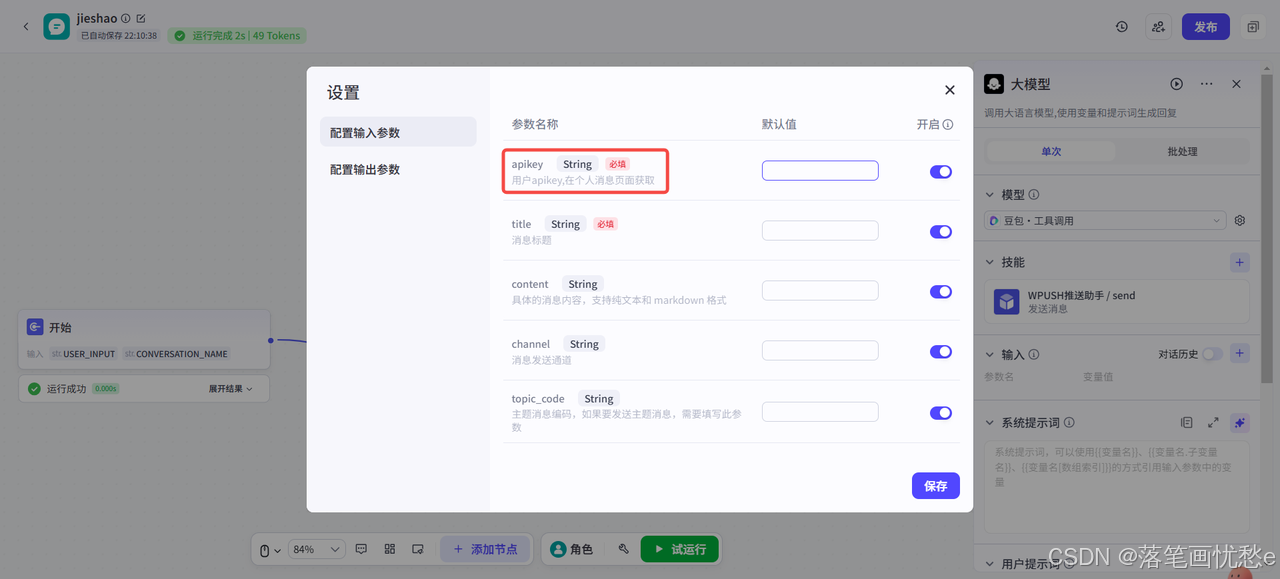Open the jieshao bot avatar icon
The image size is (1280, 579).
[57, 26]
